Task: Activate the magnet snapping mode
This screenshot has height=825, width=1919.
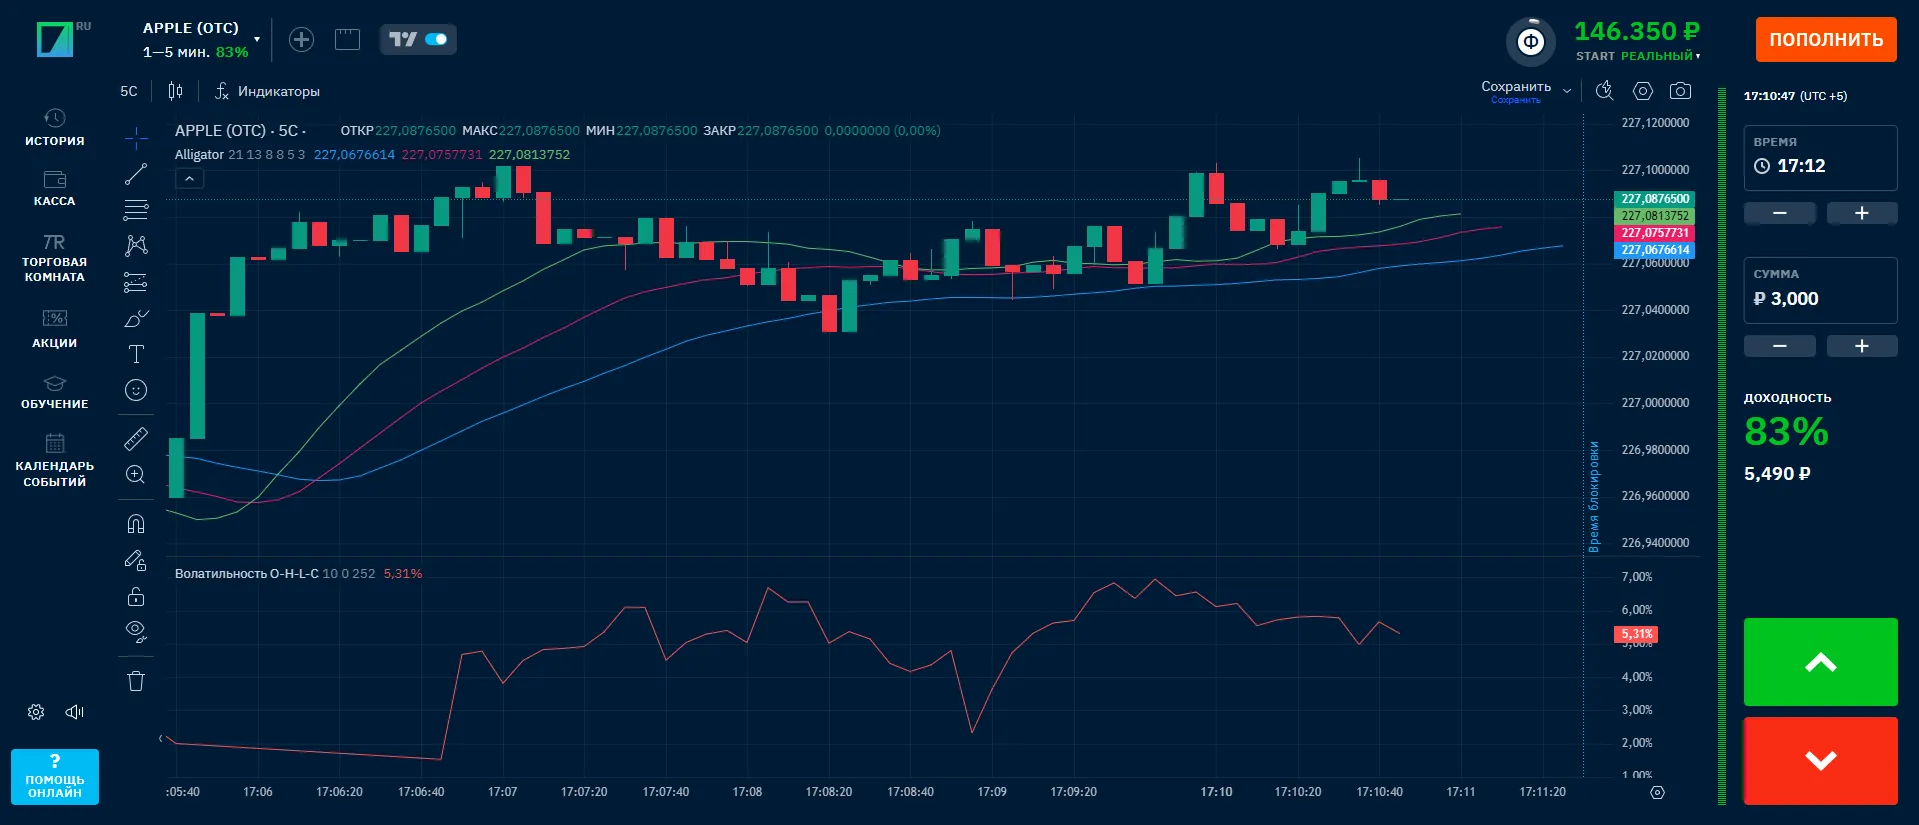Action: (136, 523)
